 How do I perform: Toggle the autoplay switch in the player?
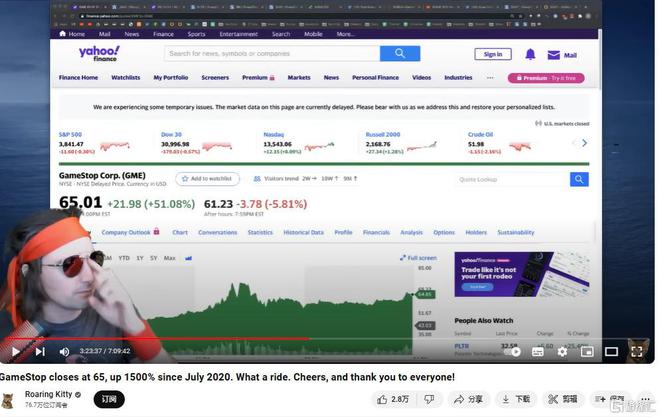click(x=513, y=351)
